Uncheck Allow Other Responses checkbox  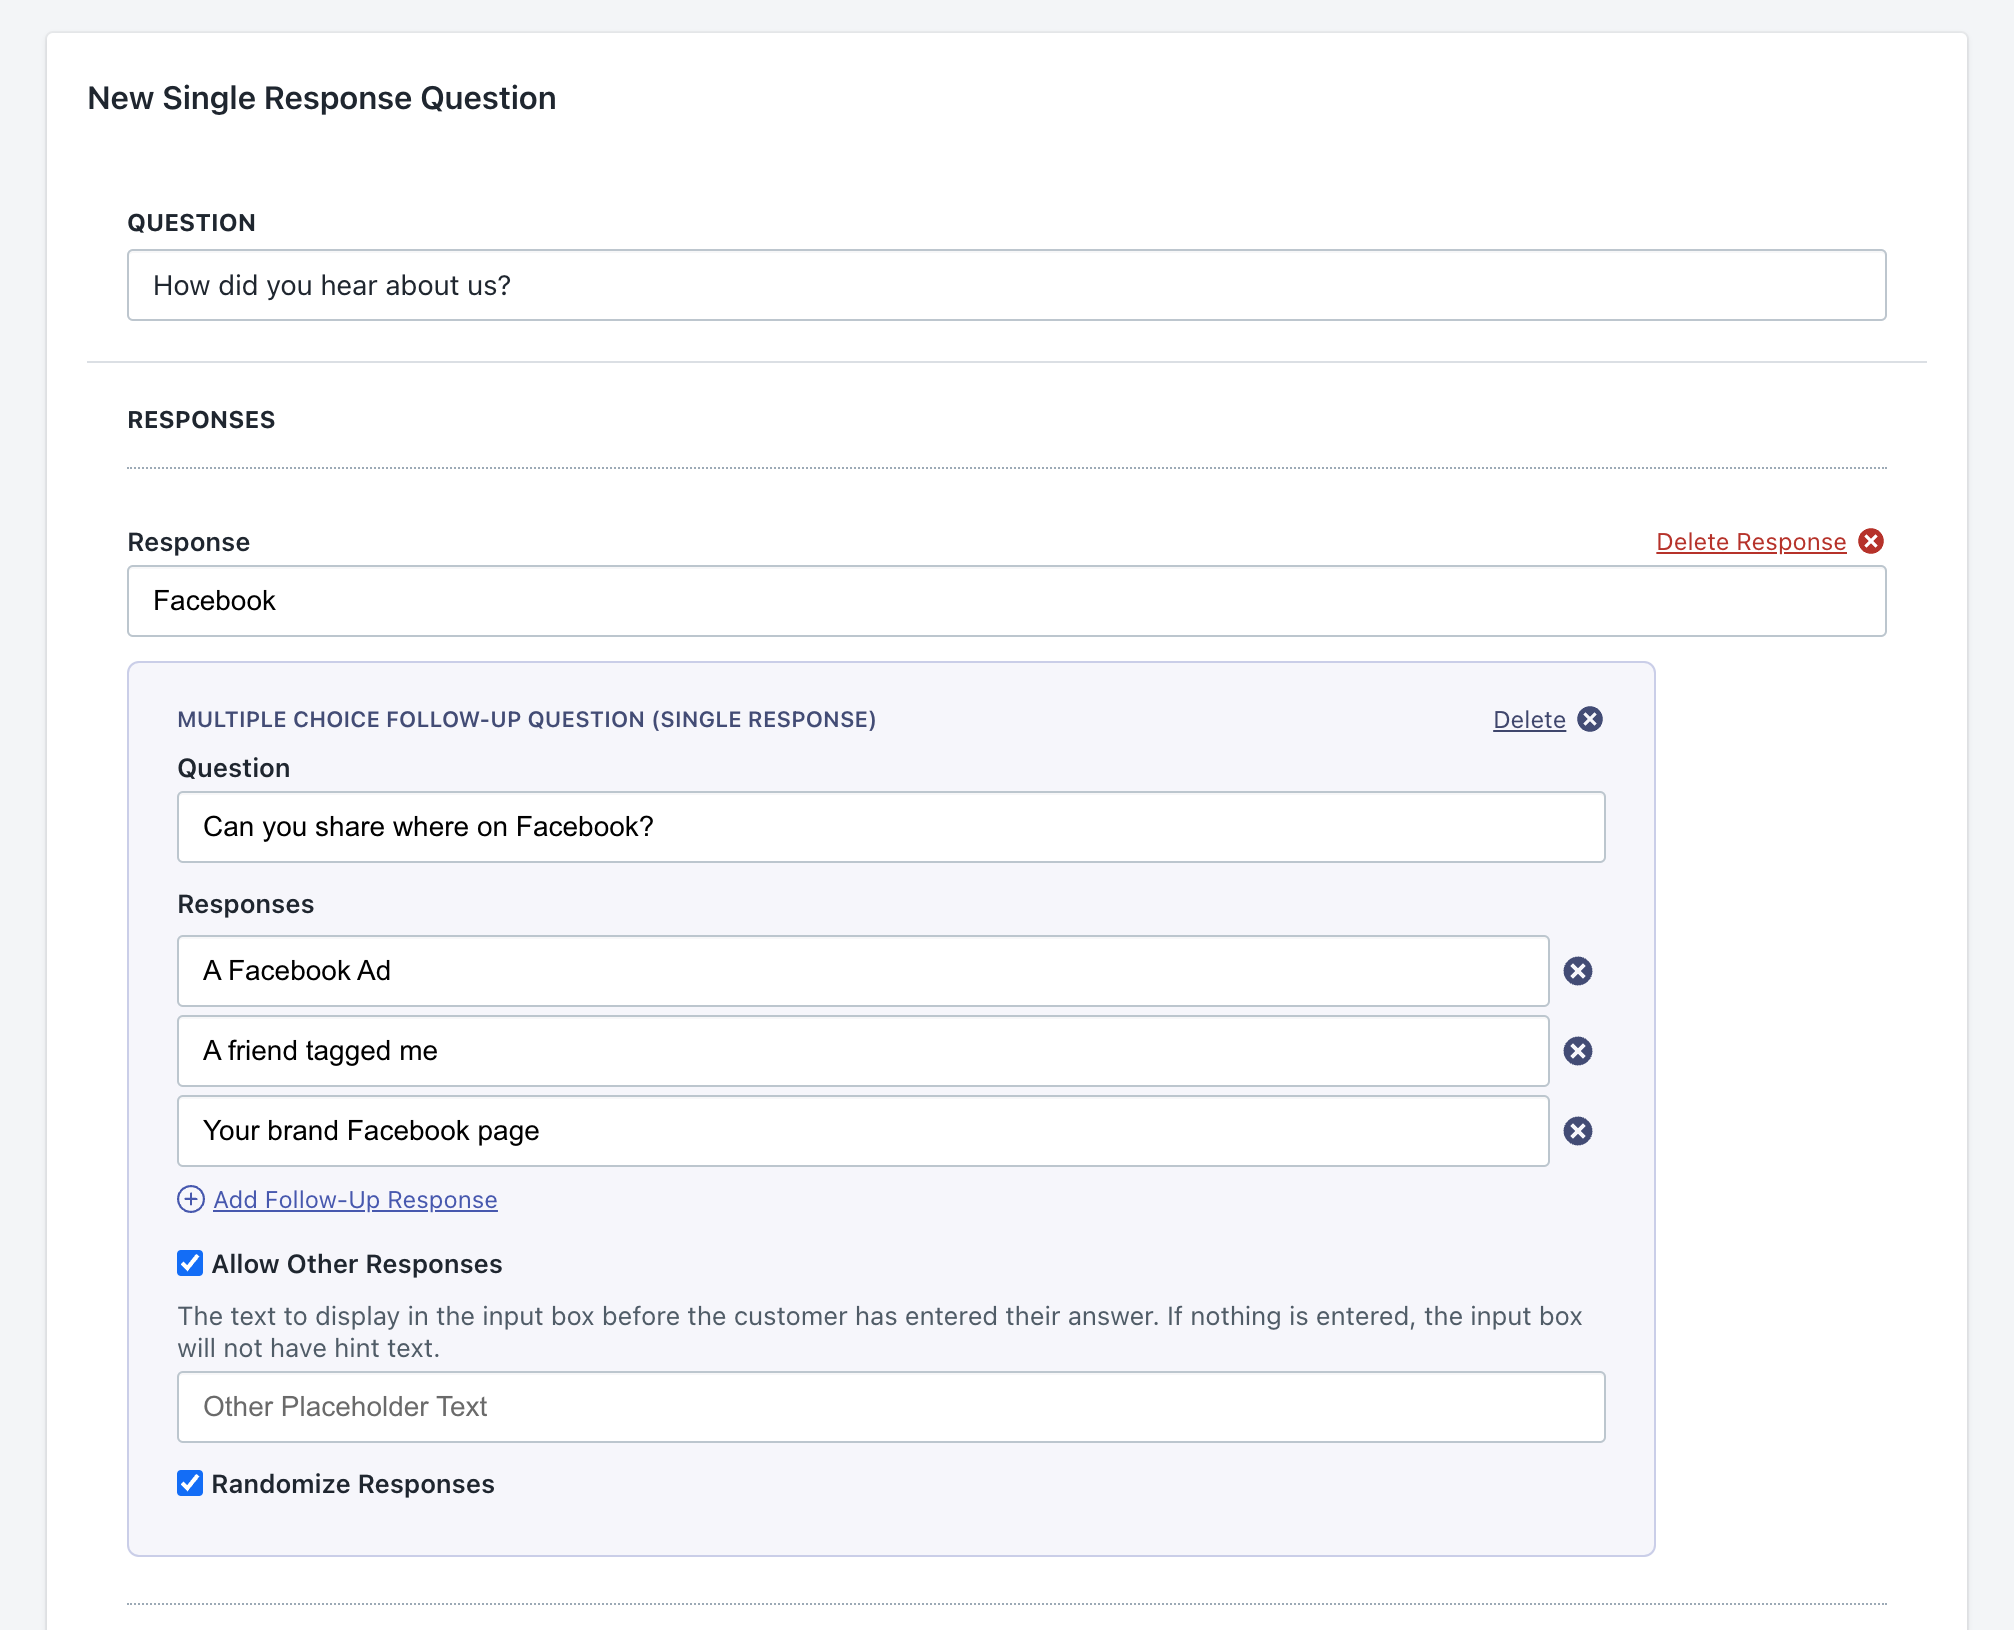pyautogui.click(x=190, y=1263)
